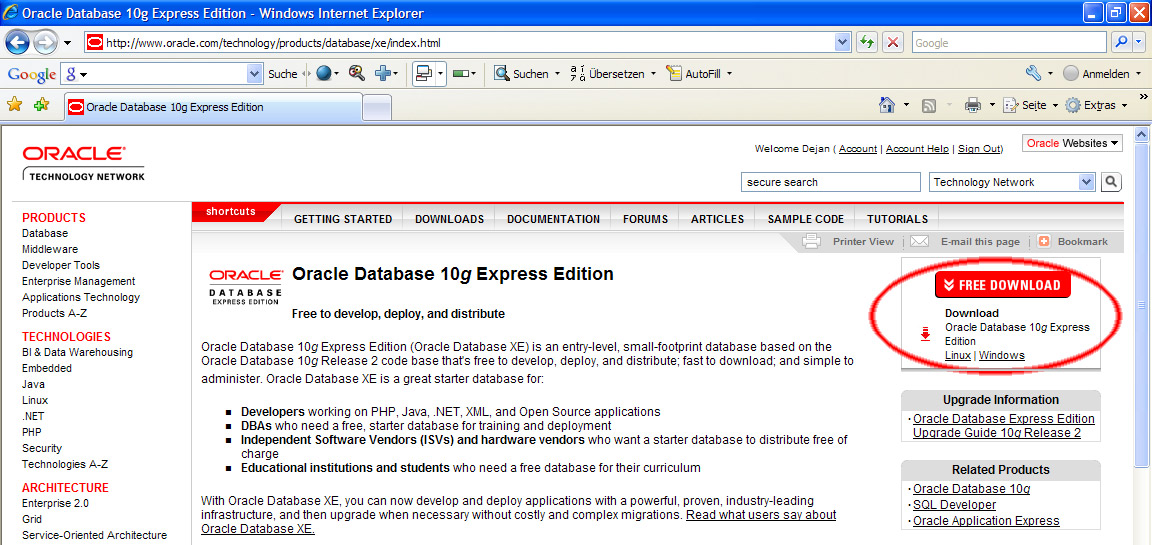
Task: Click the Printer View icon
Action: point(811,241)
